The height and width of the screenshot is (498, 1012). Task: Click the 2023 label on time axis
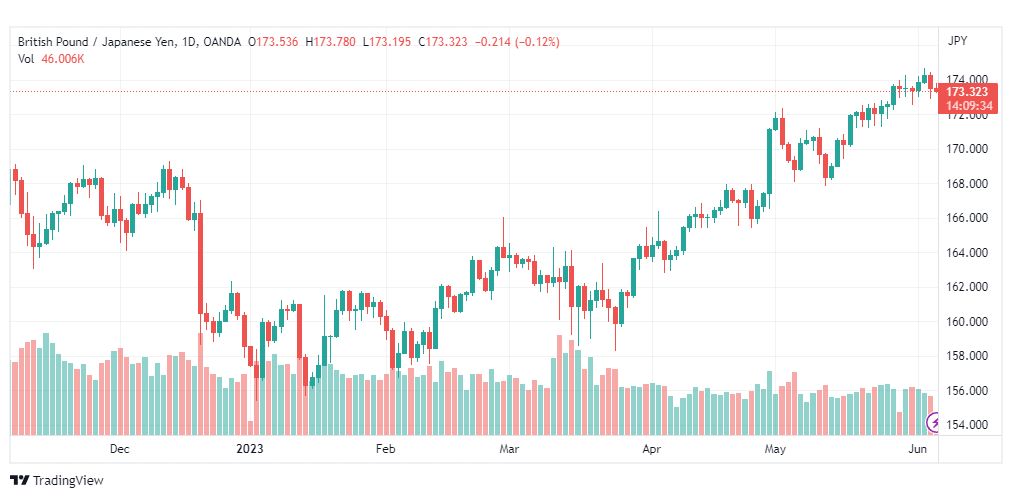(250, 448)
